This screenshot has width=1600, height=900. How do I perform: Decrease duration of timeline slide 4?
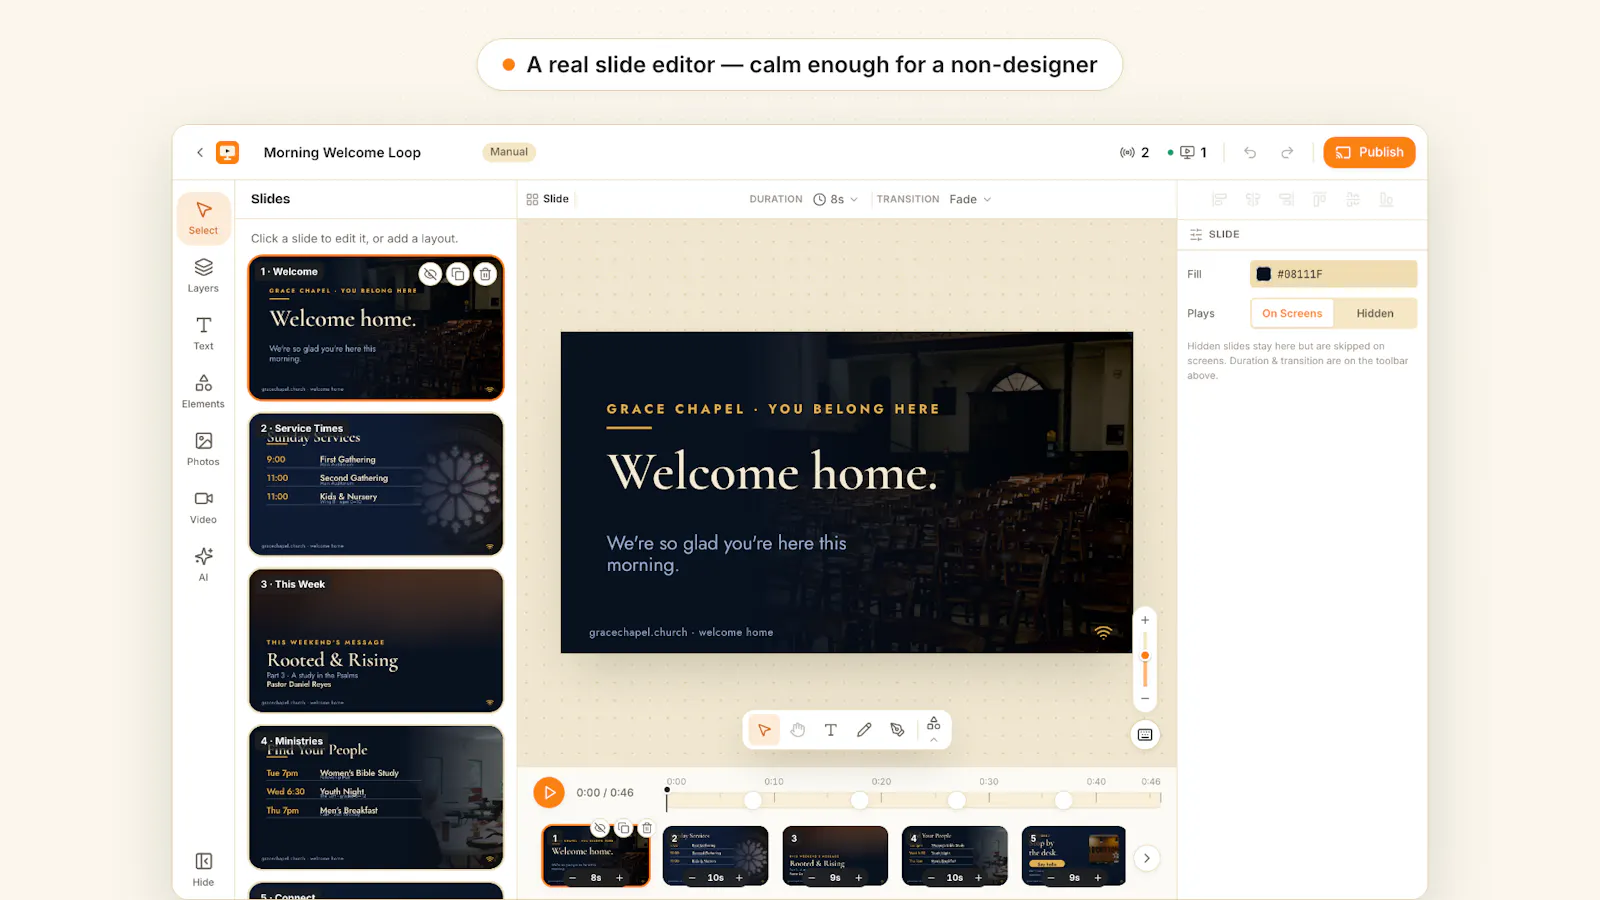(931, 878)
